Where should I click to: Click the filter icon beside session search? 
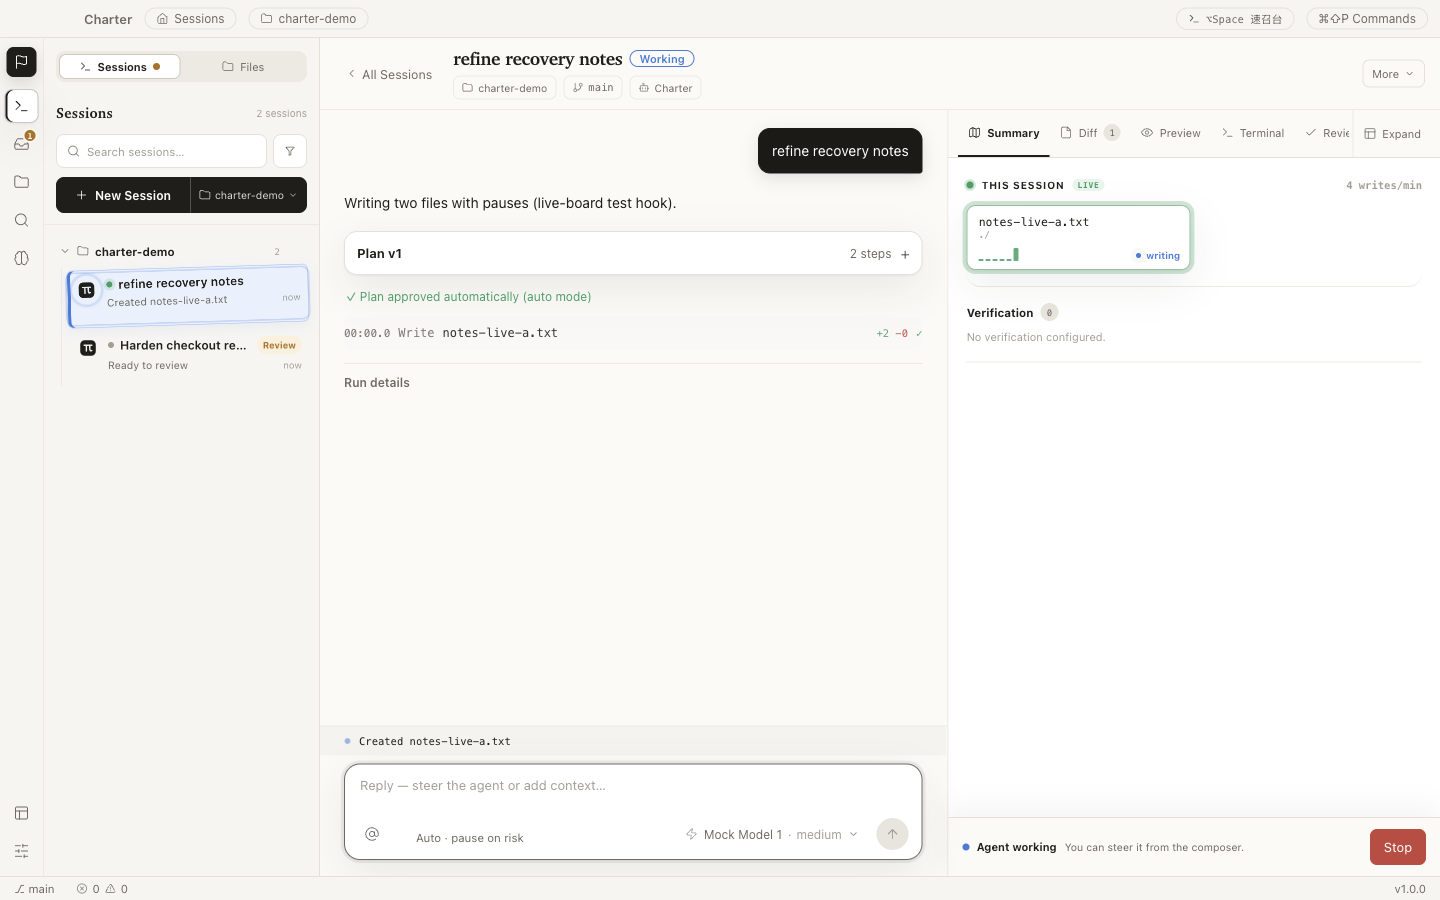[290, 151]
